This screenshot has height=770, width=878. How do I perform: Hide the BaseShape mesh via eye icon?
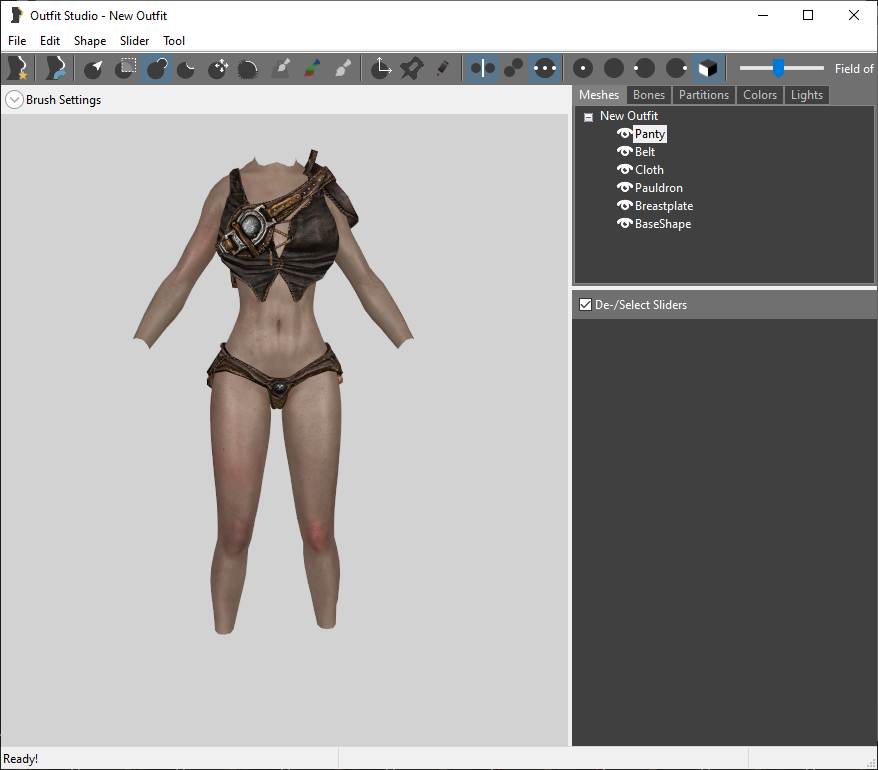pyautogui.click(x=624, y=223)
